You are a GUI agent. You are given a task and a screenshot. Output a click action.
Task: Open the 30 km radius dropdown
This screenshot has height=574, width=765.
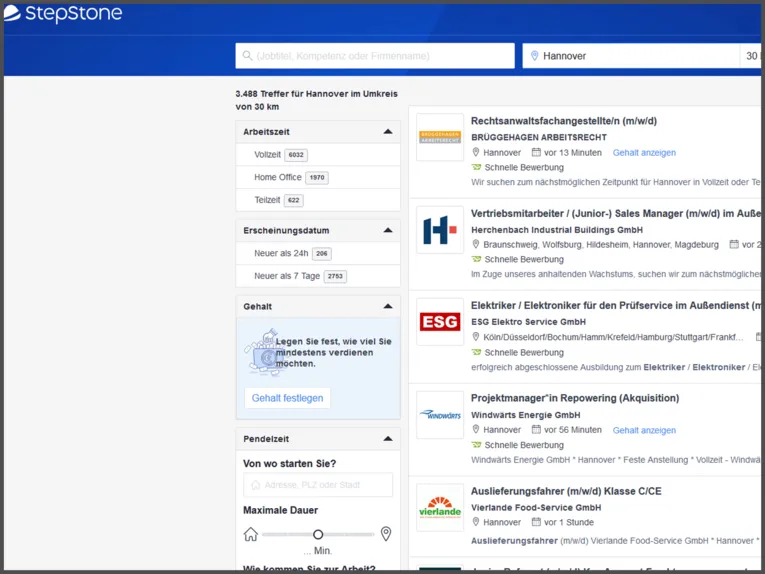(x=751, y=56)
